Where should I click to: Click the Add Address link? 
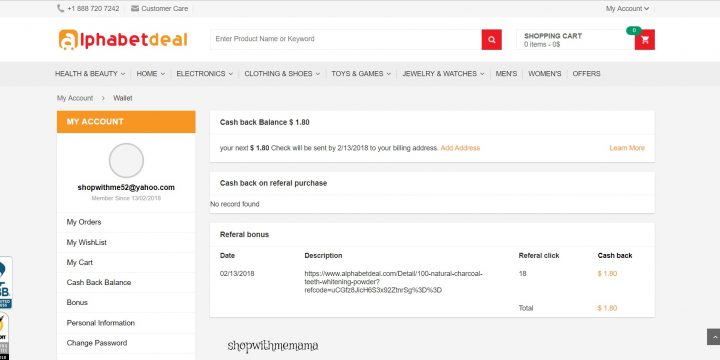click(x=460, y=148)
